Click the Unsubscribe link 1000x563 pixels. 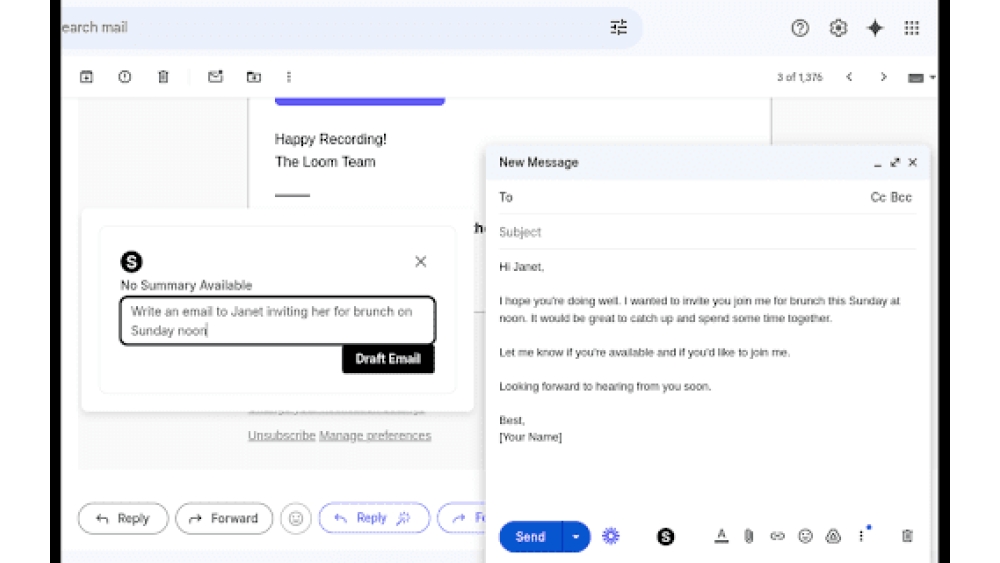tap(281, 435)
